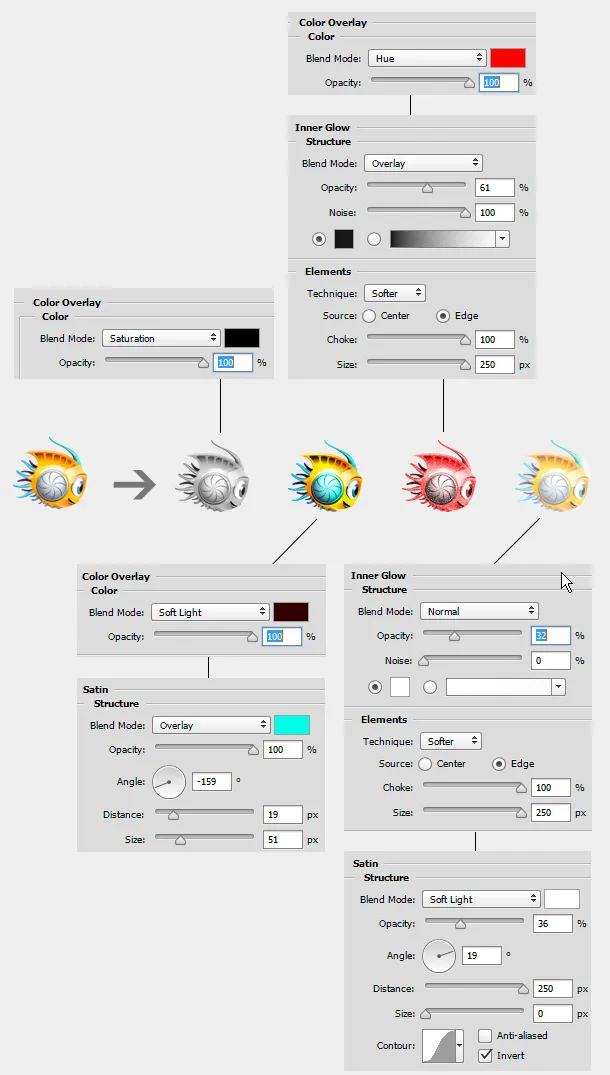Click the black swatch next to Saturation
The height and width of the screenshot is (1075, 610).
tap(242, 338)
